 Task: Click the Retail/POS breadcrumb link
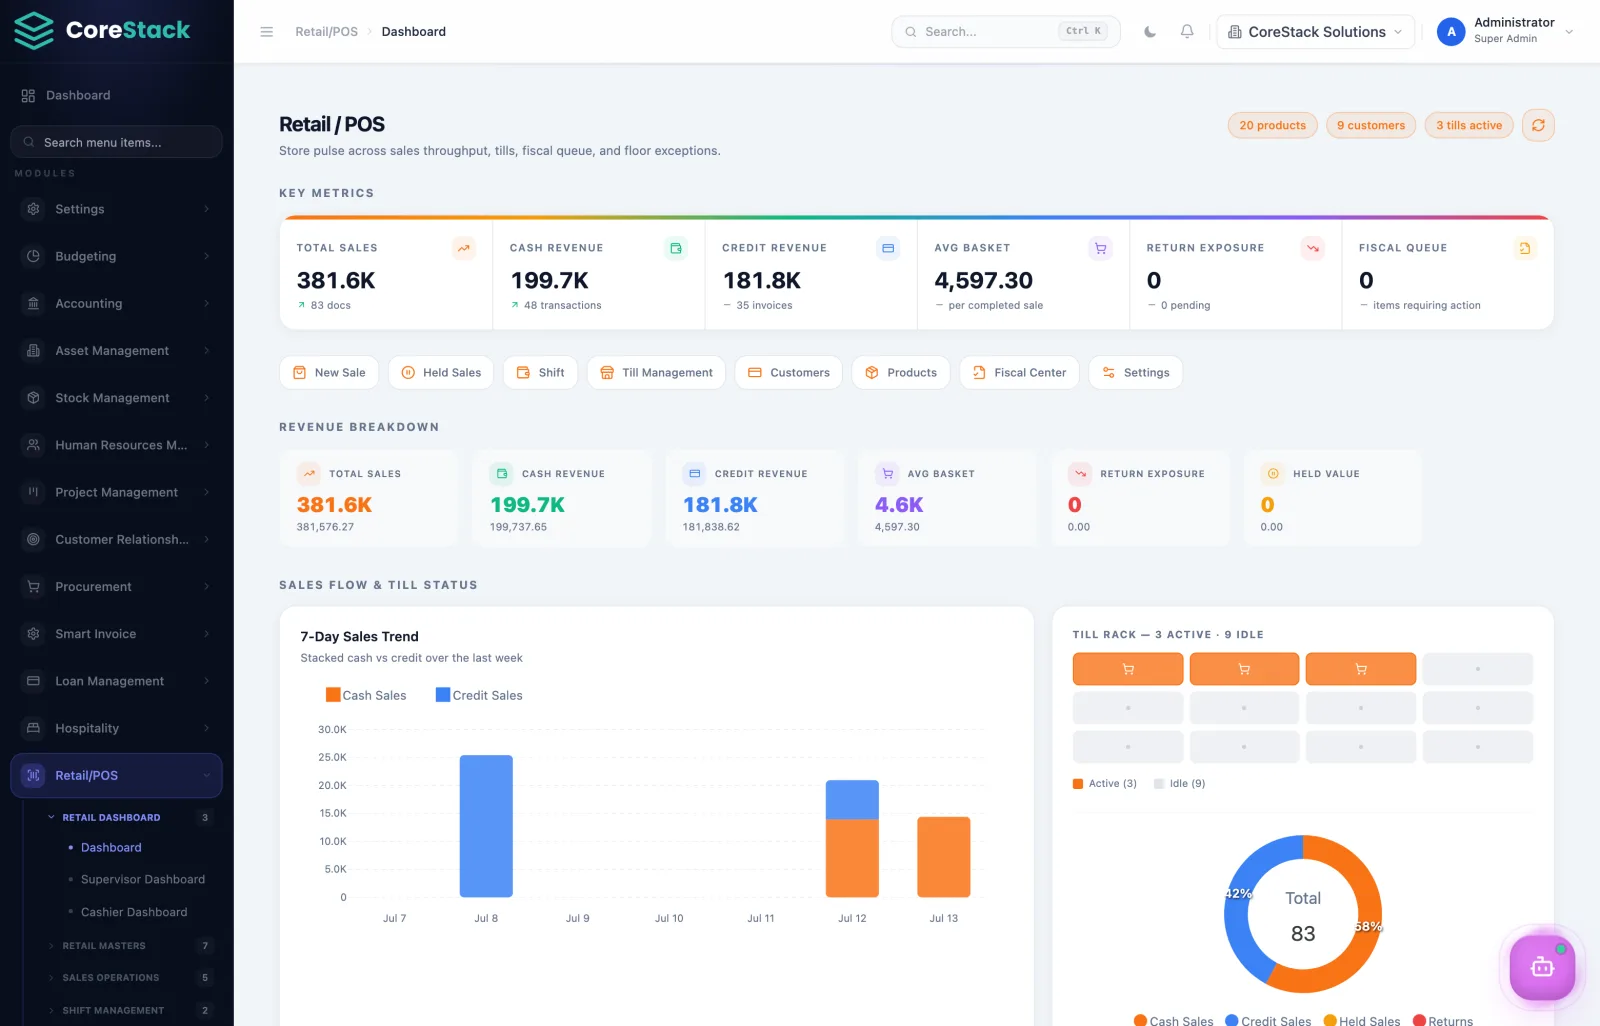(326, 32)
